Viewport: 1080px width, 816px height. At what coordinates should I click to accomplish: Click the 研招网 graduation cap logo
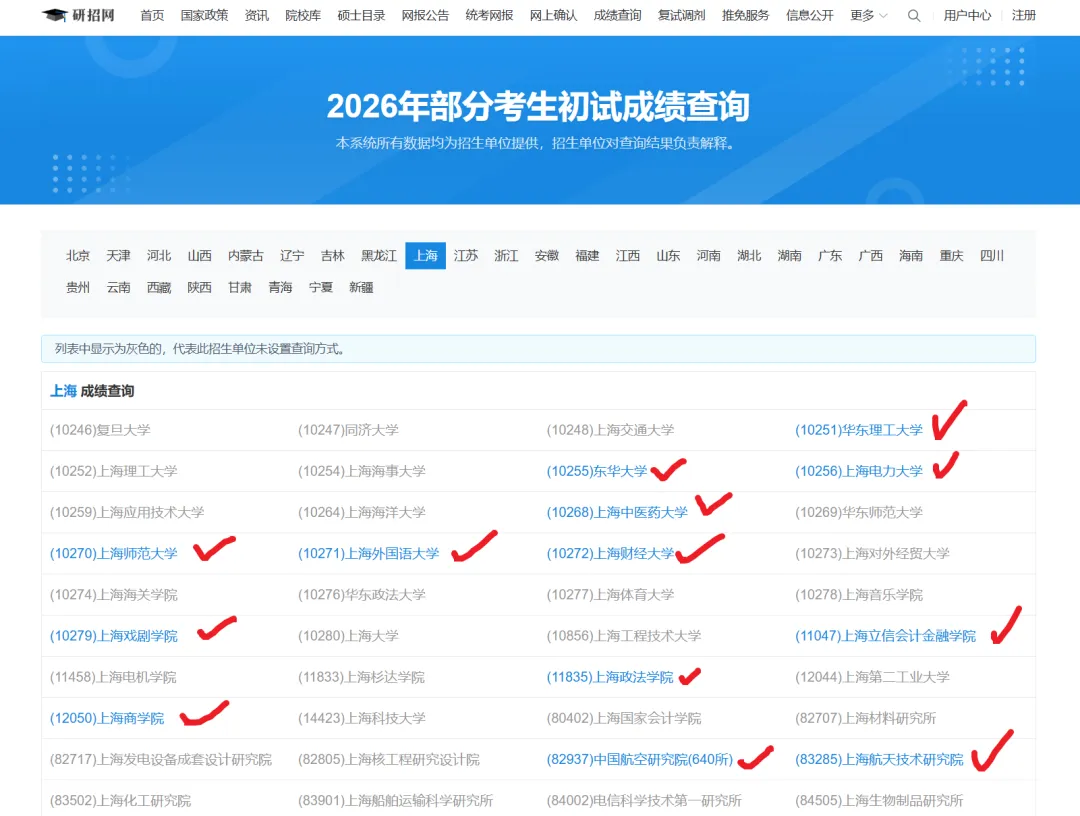[78, 15]
